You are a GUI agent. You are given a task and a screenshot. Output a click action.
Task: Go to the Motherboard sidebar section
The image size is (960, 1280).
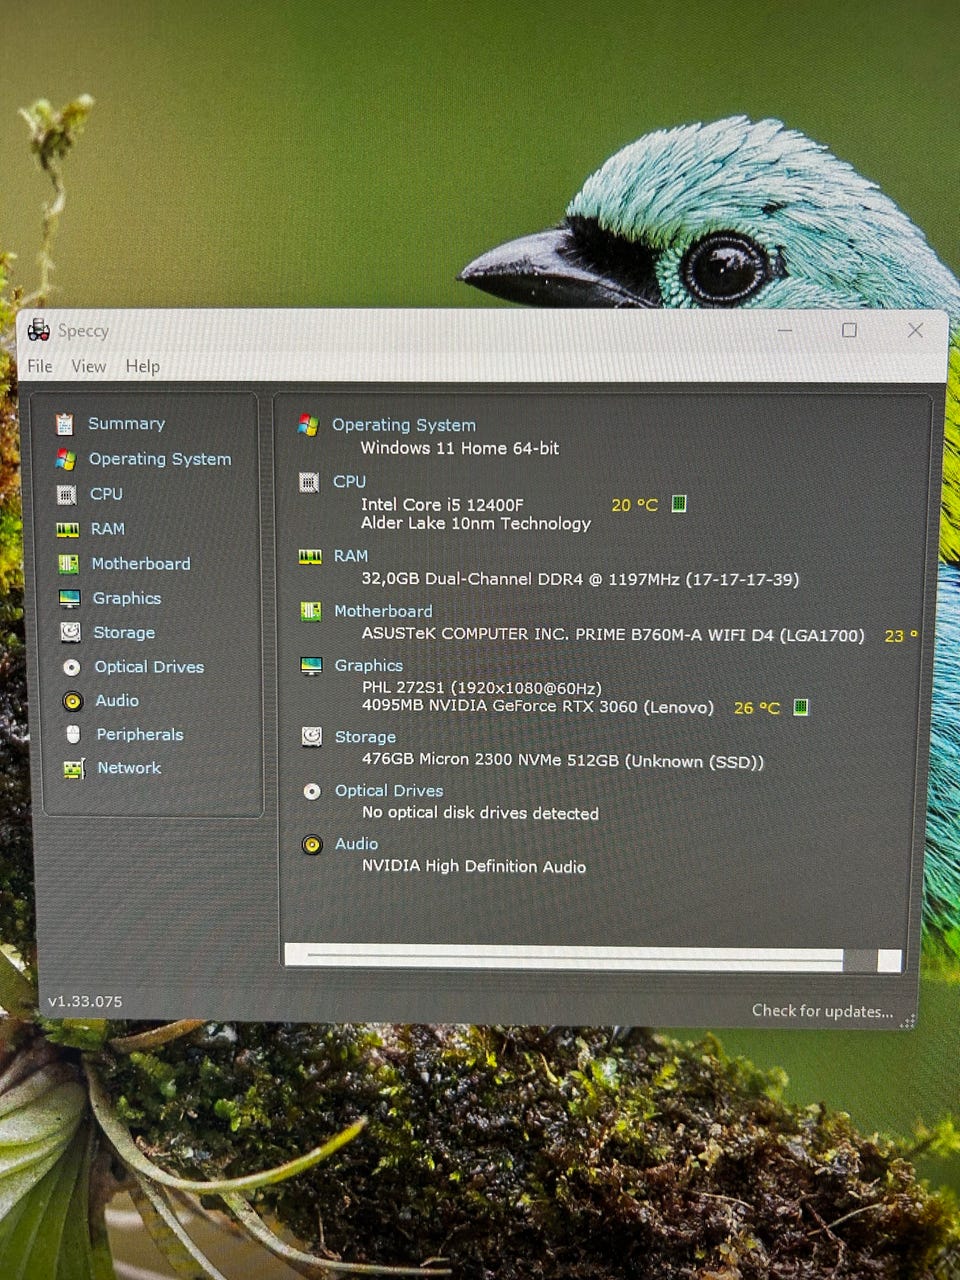(x=141, y=564)
